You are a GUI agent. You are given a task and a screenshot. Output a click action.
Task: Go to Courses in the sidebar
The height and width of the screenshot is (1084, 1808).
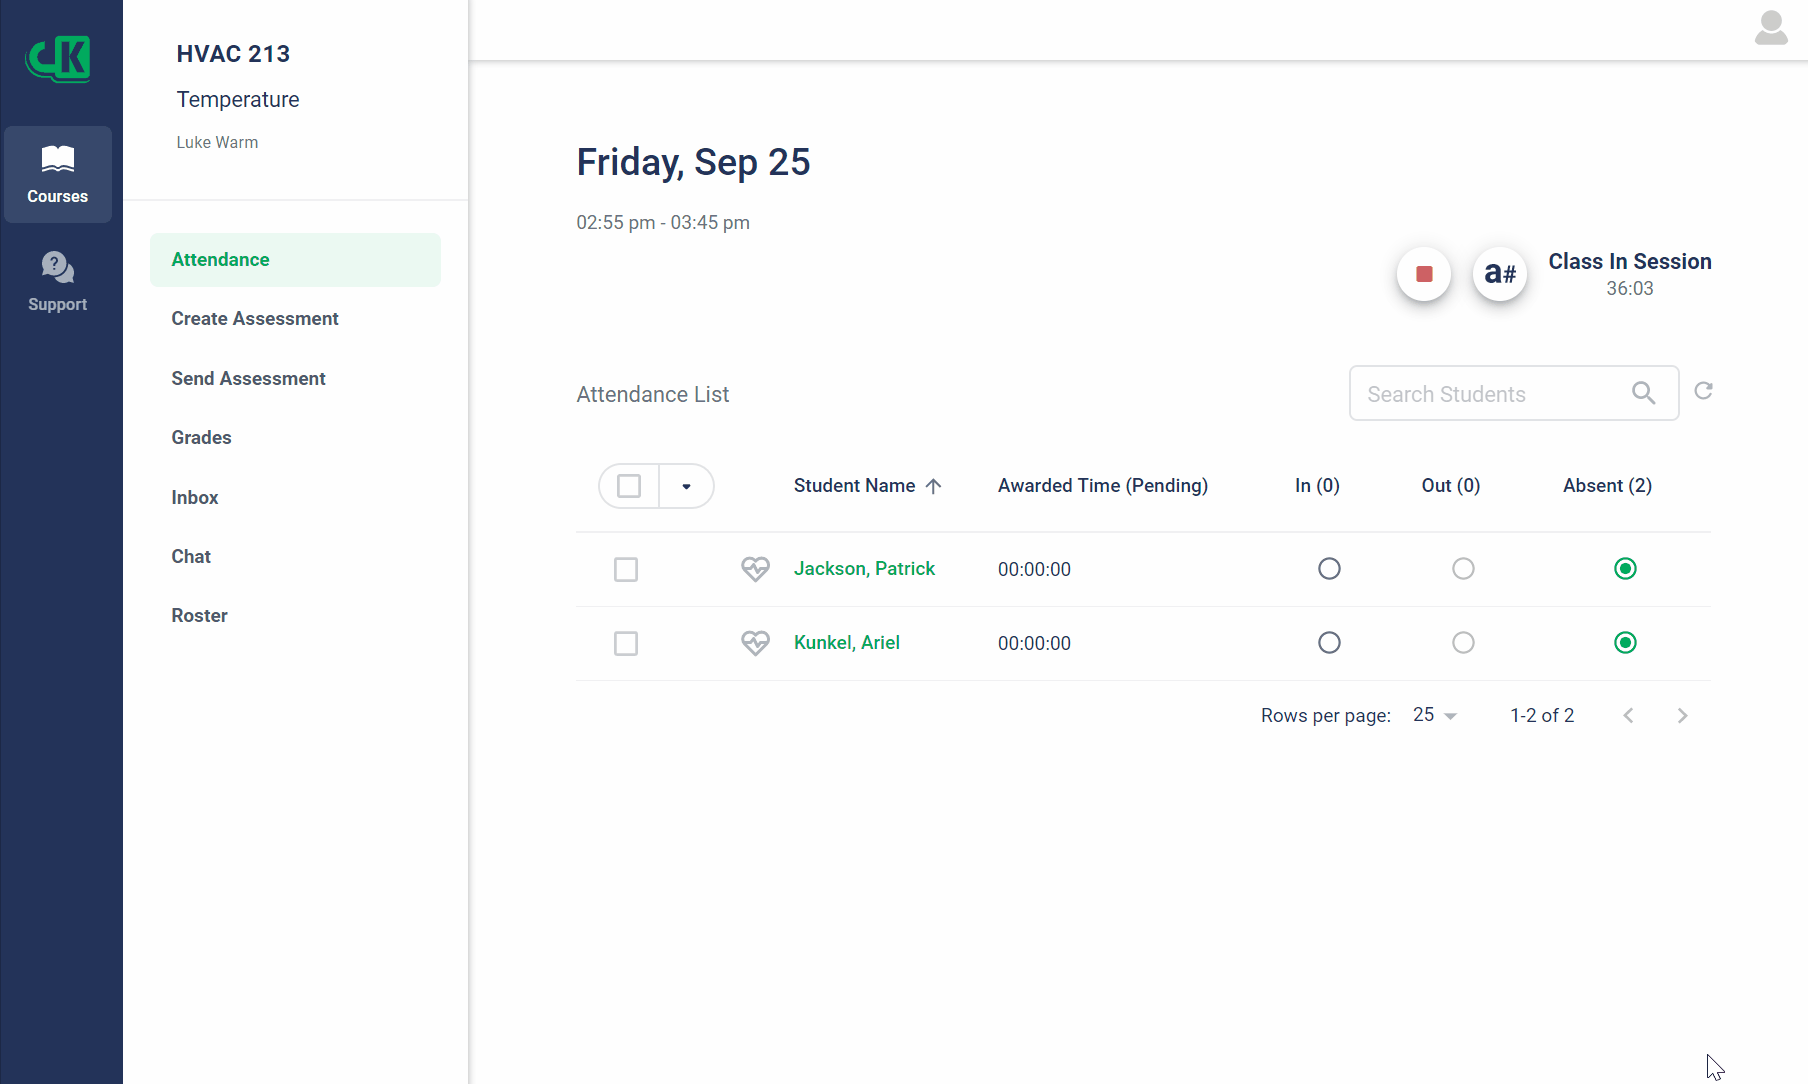click(57, 174)
